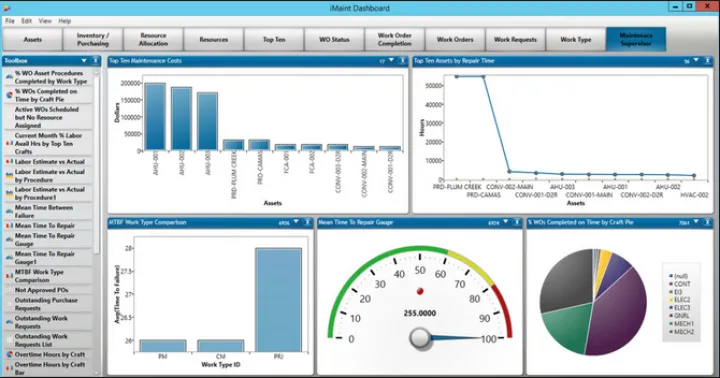Click icon of Labor Estimate vs Actual by Procedure1
Screen dimensions: 720x378
coord(9,193)
